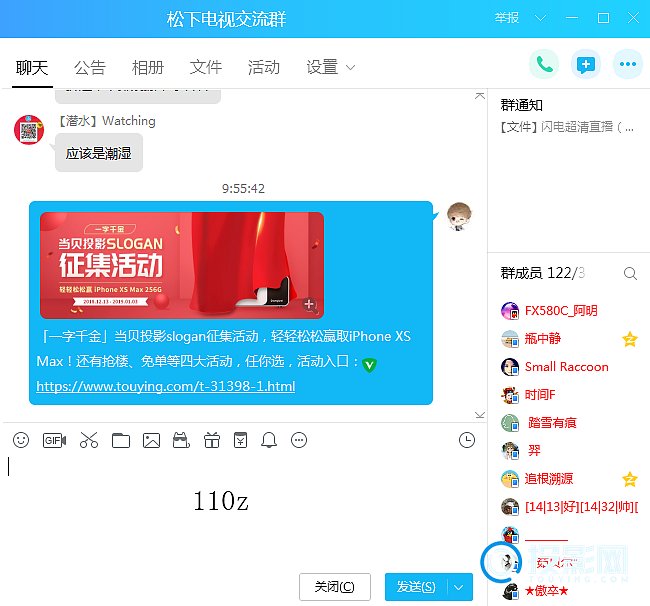The width and height of the screenshot is (650, 606).
Task: Click the avatar of Small Raccoon
Action: click(510, 367)
